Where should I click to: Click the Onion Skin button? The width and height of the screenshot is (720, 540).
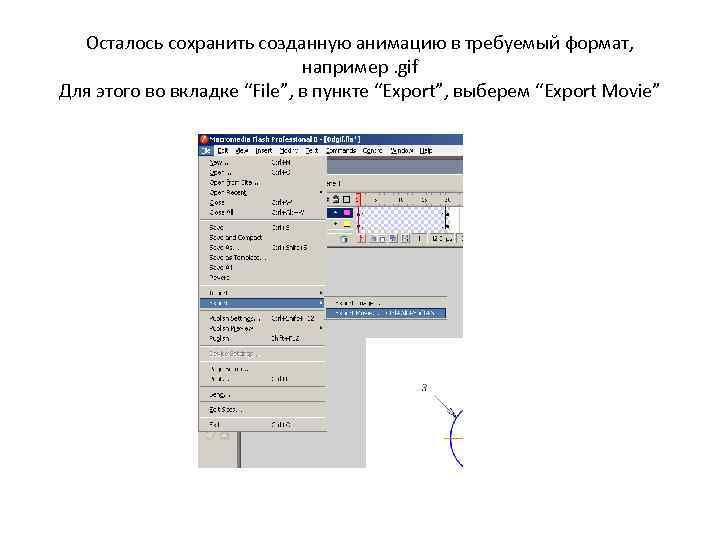click(373, 239)
